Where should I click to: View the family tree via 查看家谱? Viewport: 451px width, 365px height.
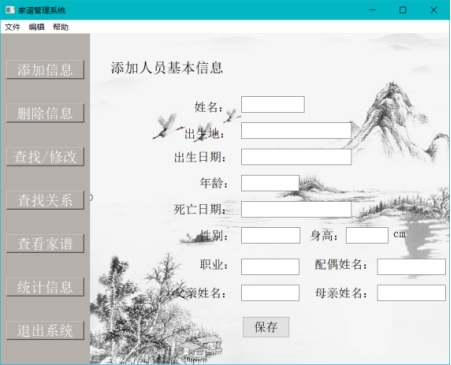coord(45,244)
